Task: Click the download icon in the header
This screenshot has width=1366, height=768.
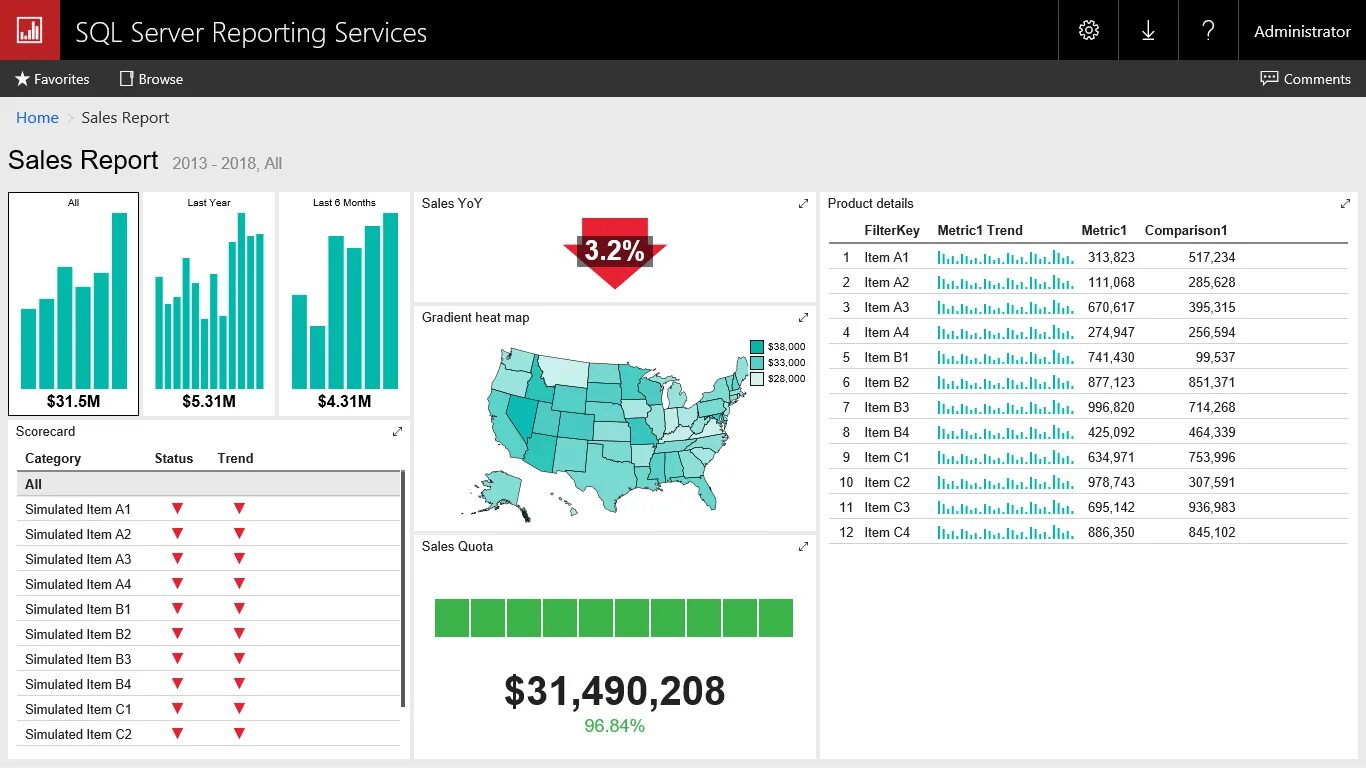Action: tap(1147, 30)
